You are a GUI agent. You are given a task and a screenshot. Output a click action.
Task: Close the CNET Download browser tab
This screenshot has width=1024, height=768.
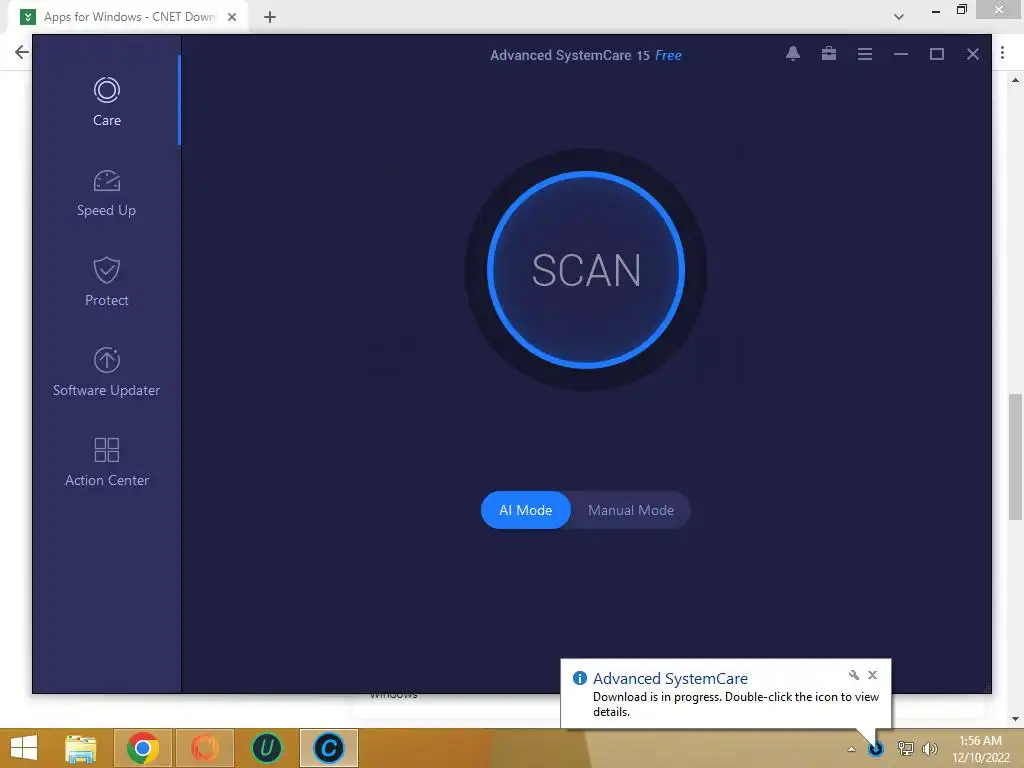coord(232,17)
